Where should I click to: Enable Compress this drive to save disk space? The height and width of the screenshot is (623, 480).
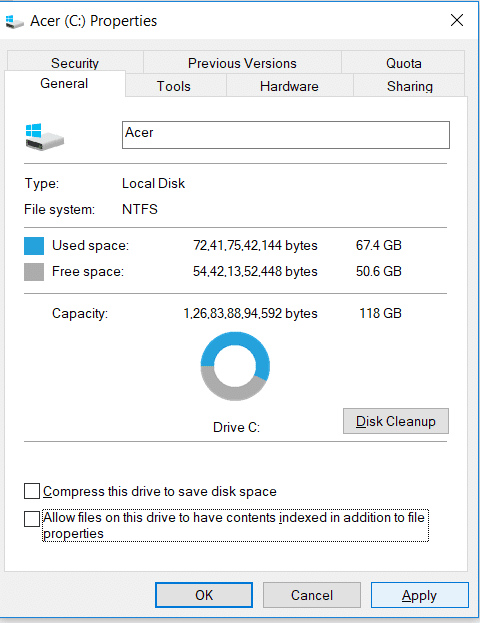pyautogui.click(x=32, y=491)
